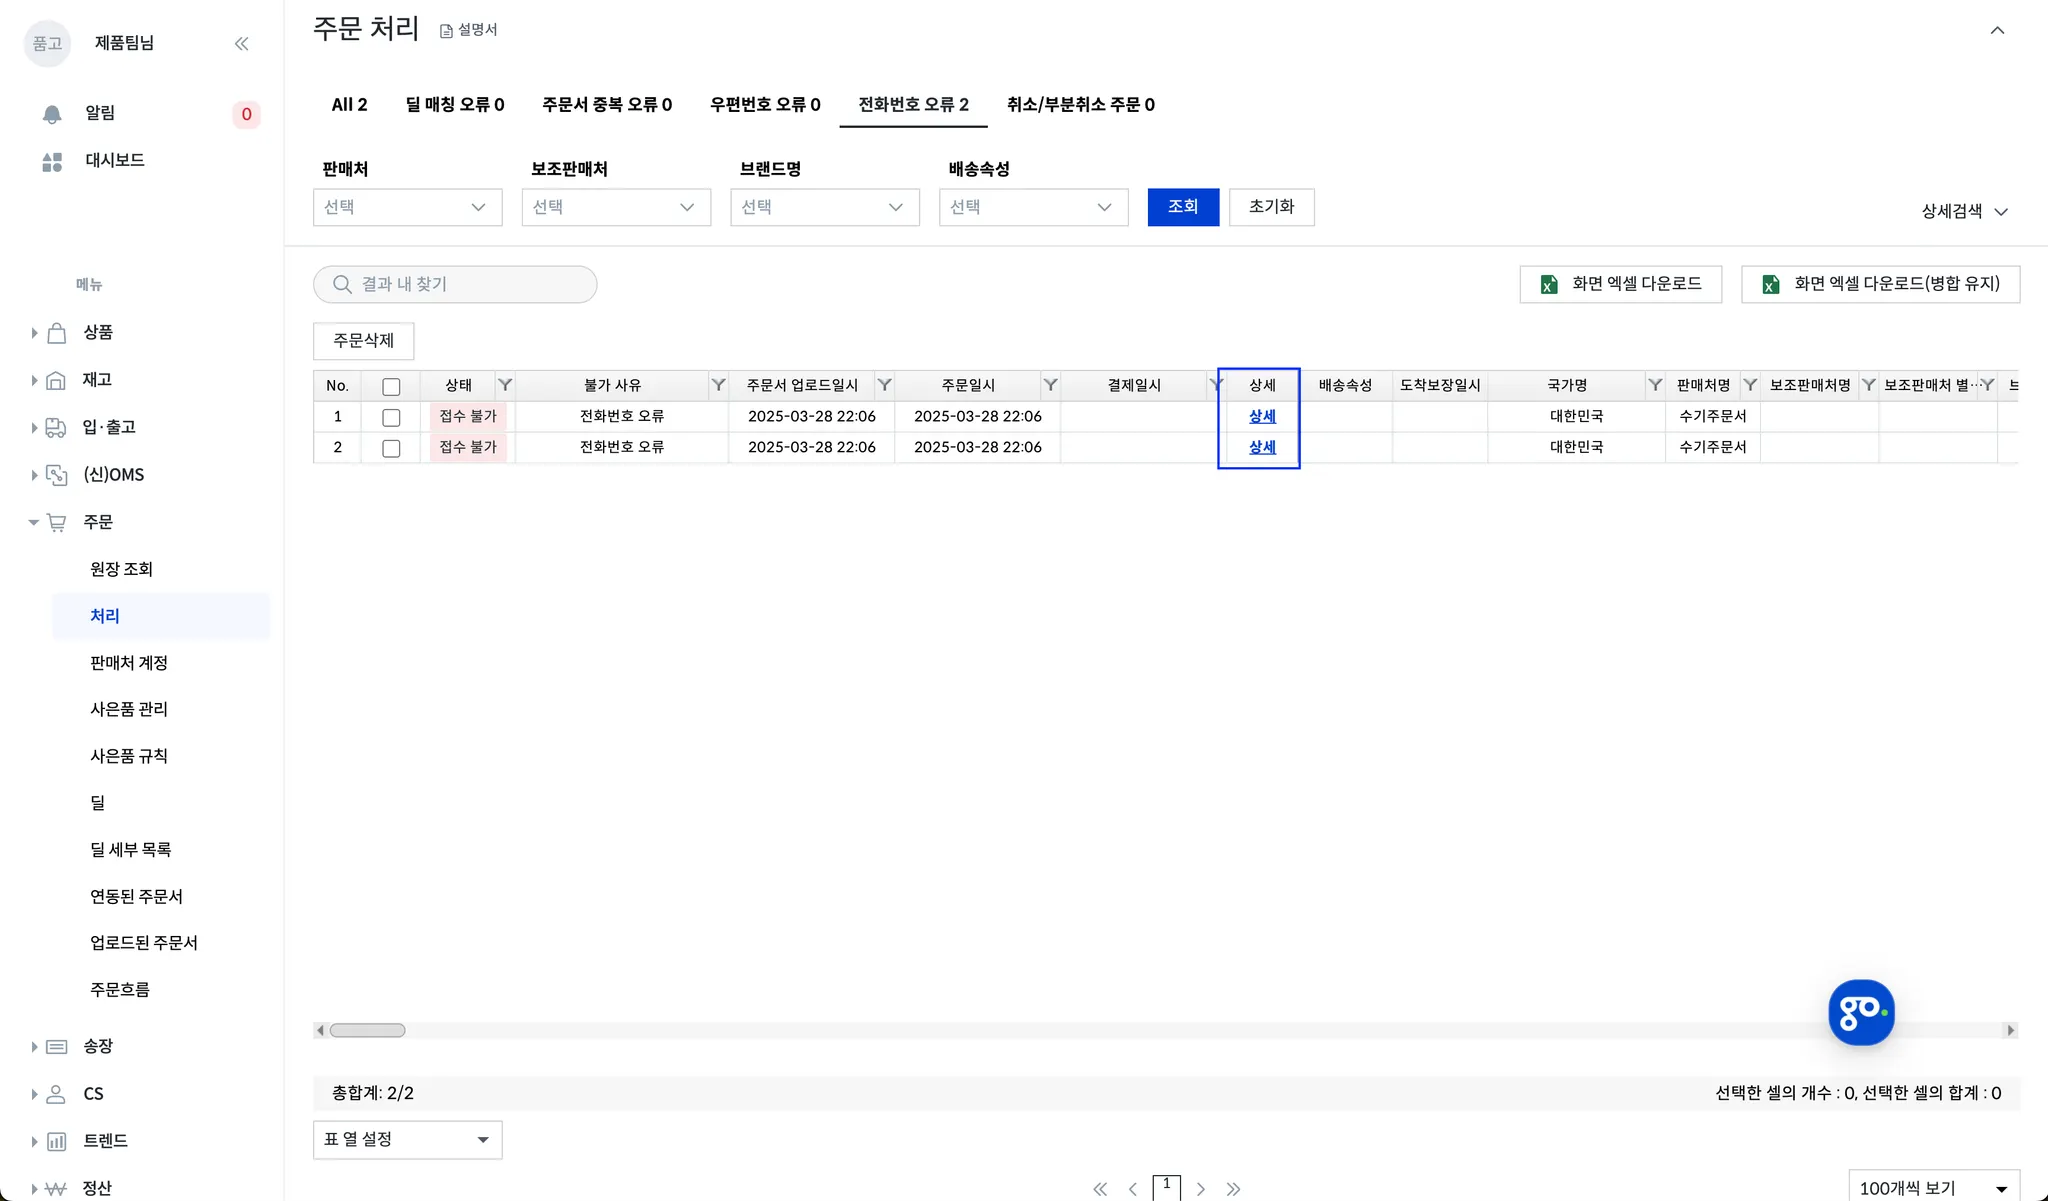Image resolution: width=2048 pixels, height=1201 pixels.
Task: Check the checkbox for row 1
Action: pos(391,417)
